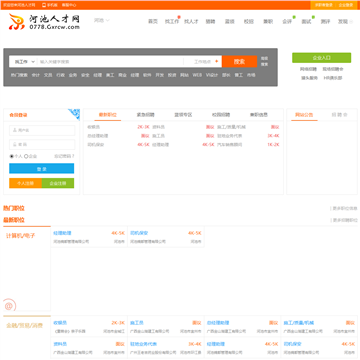Click the green 企业注册 button
The height and width of the screenshot is (360, 360).
tap(58, 183)
